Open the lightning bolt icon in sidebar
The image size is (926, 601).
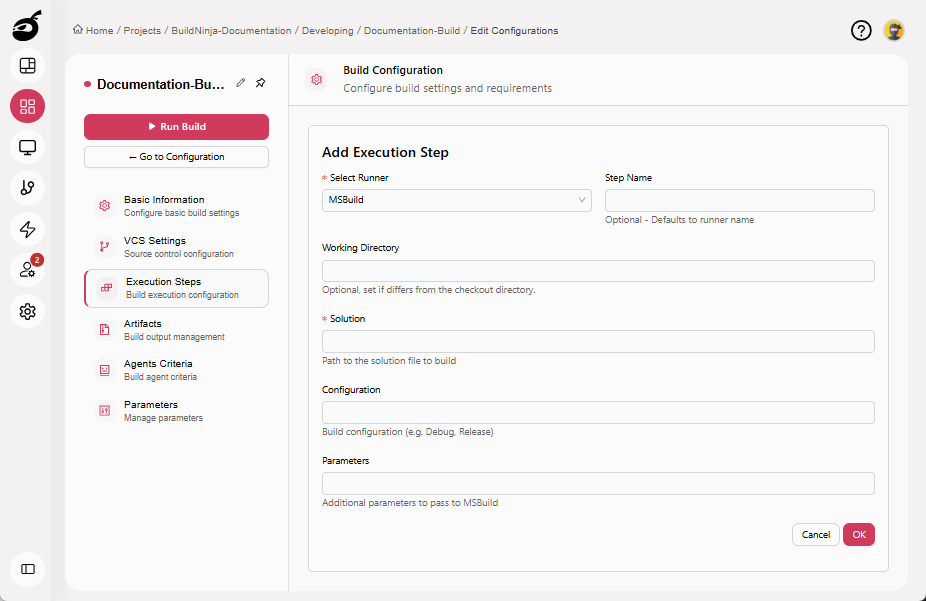click(x=27, y=229)
